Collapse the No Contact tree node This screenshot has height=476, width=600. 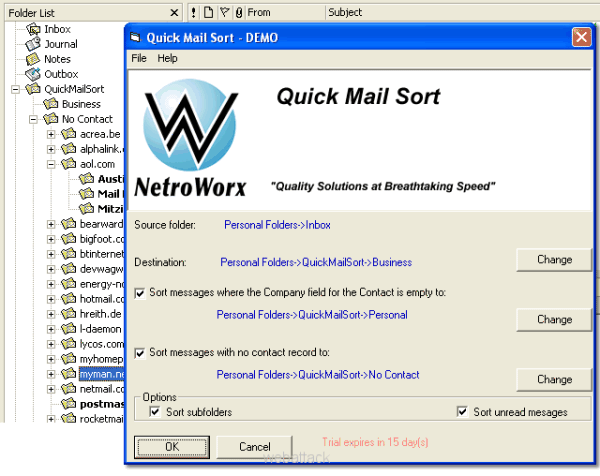coord(33,119)
